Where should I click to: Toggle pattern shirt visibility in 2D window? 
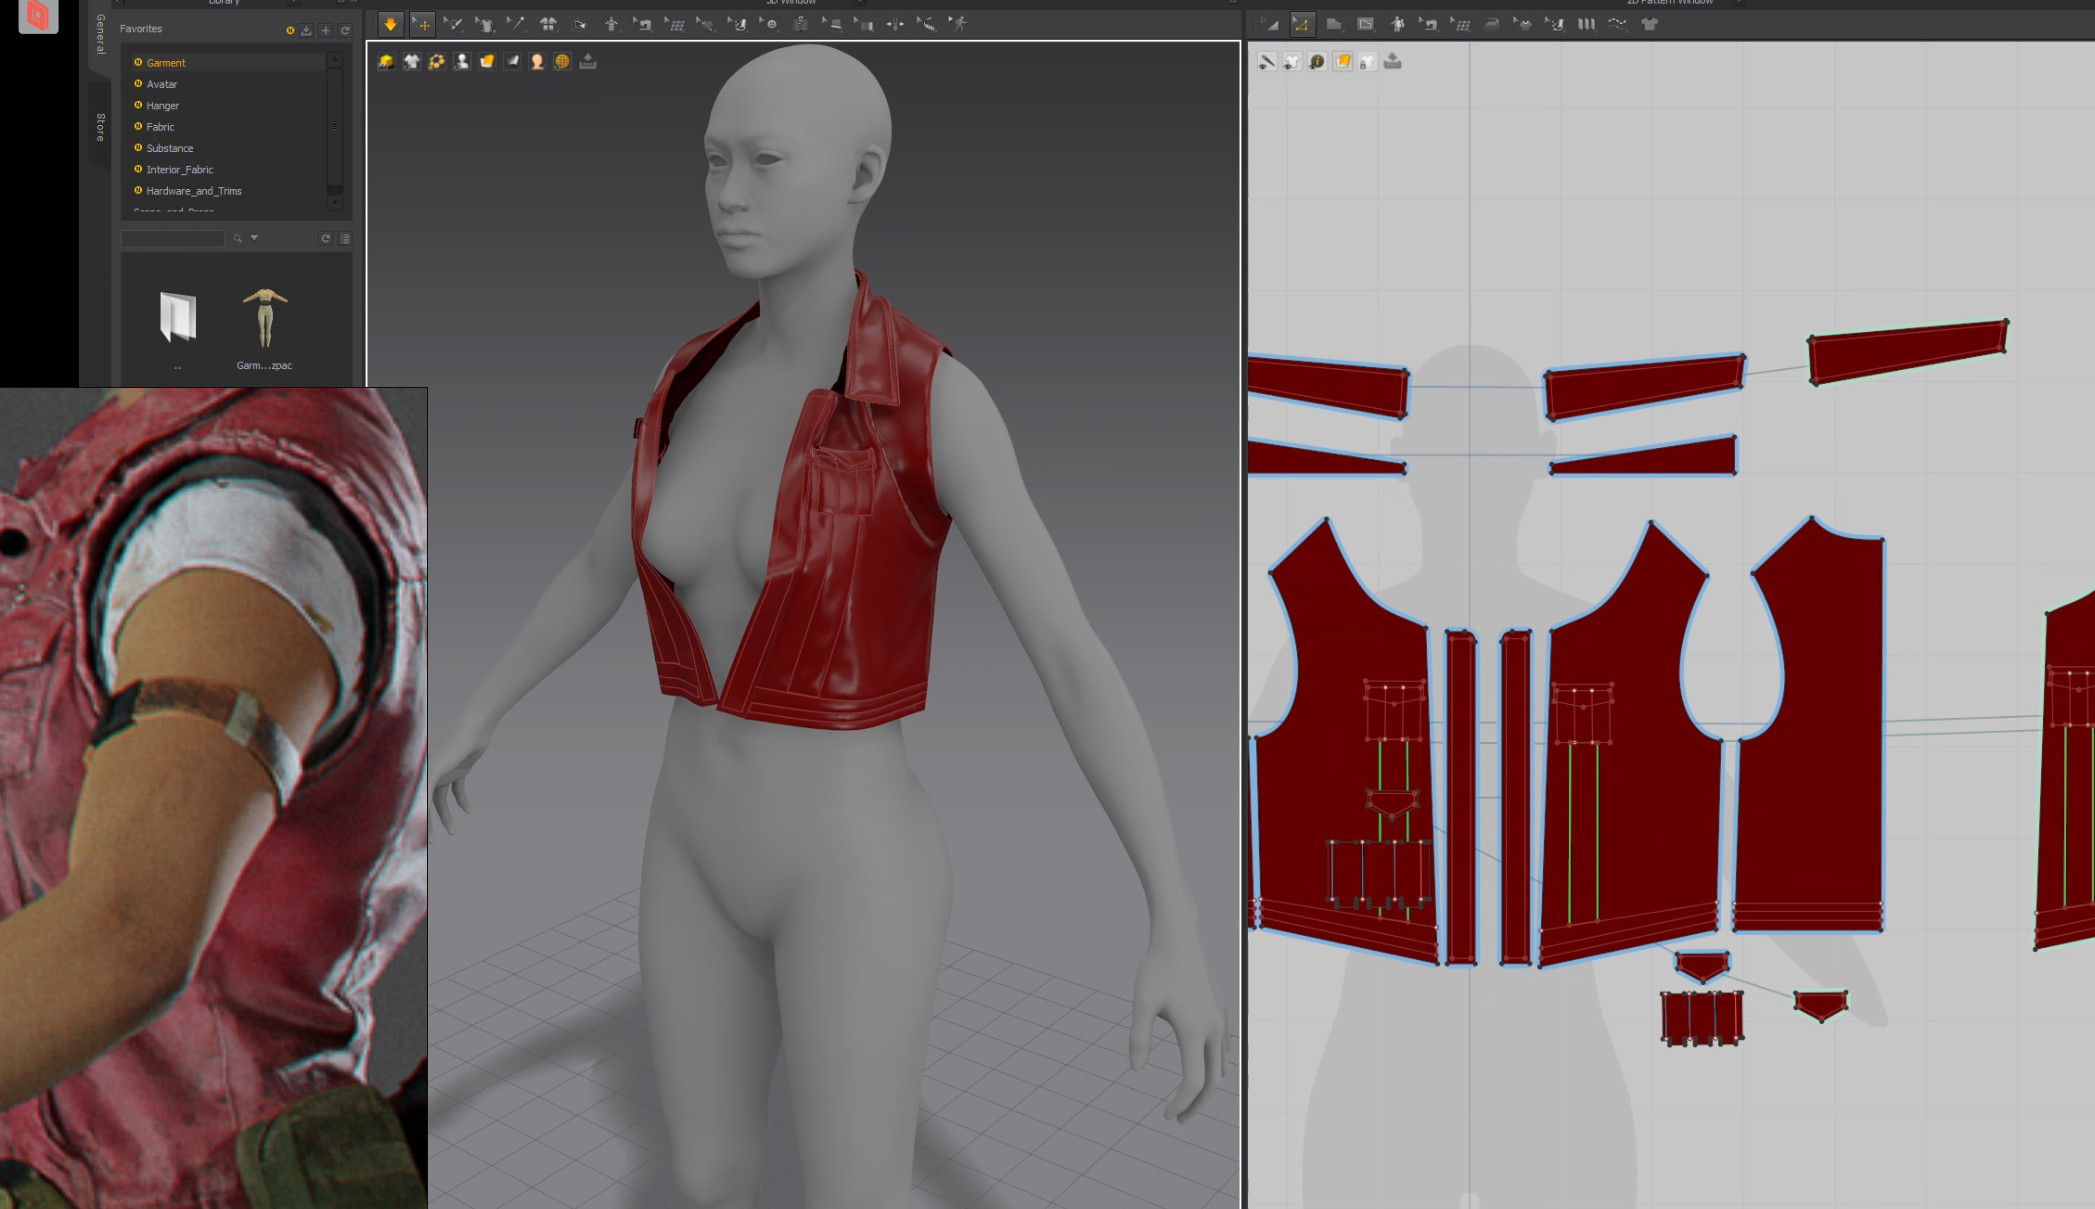point(1292,62)
